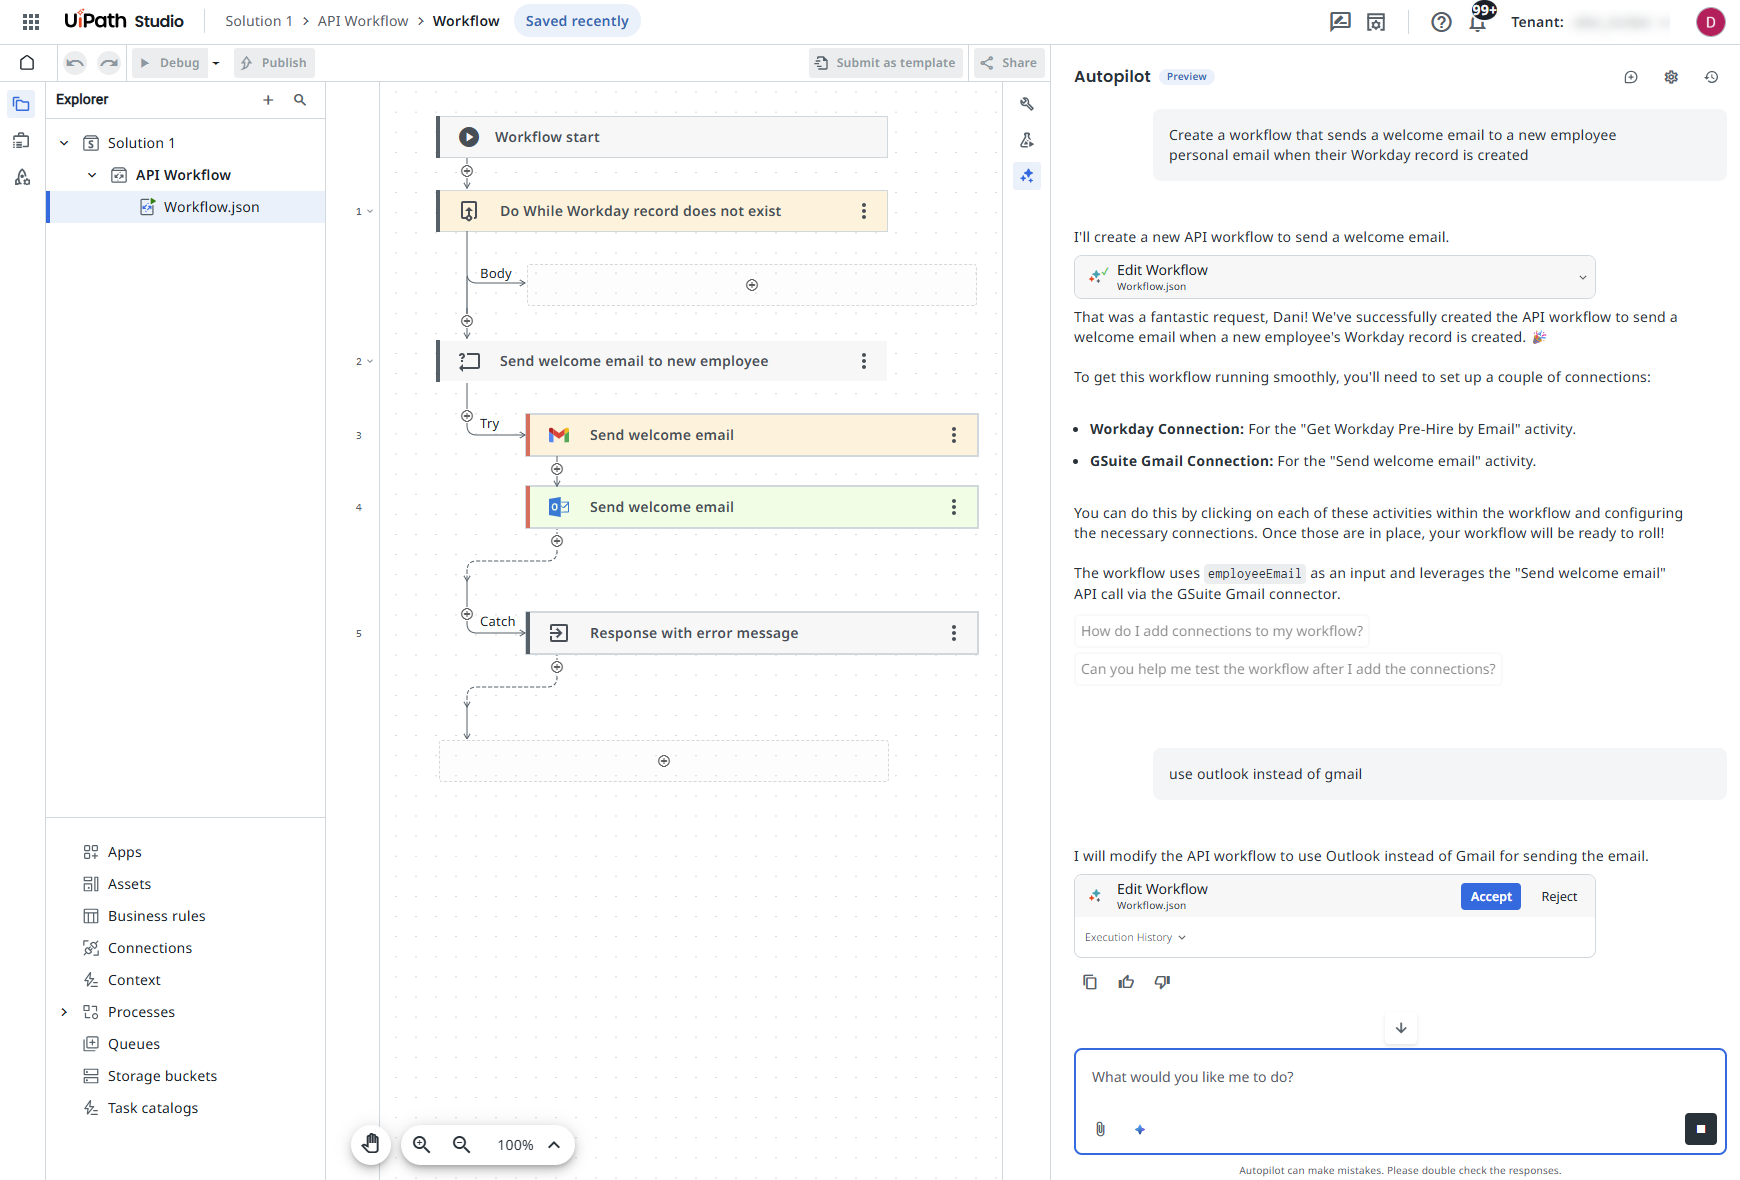This screenshot has height=1180, width=1740.
Task: Open user avatar D menu
Action: tap(1711, 22)
